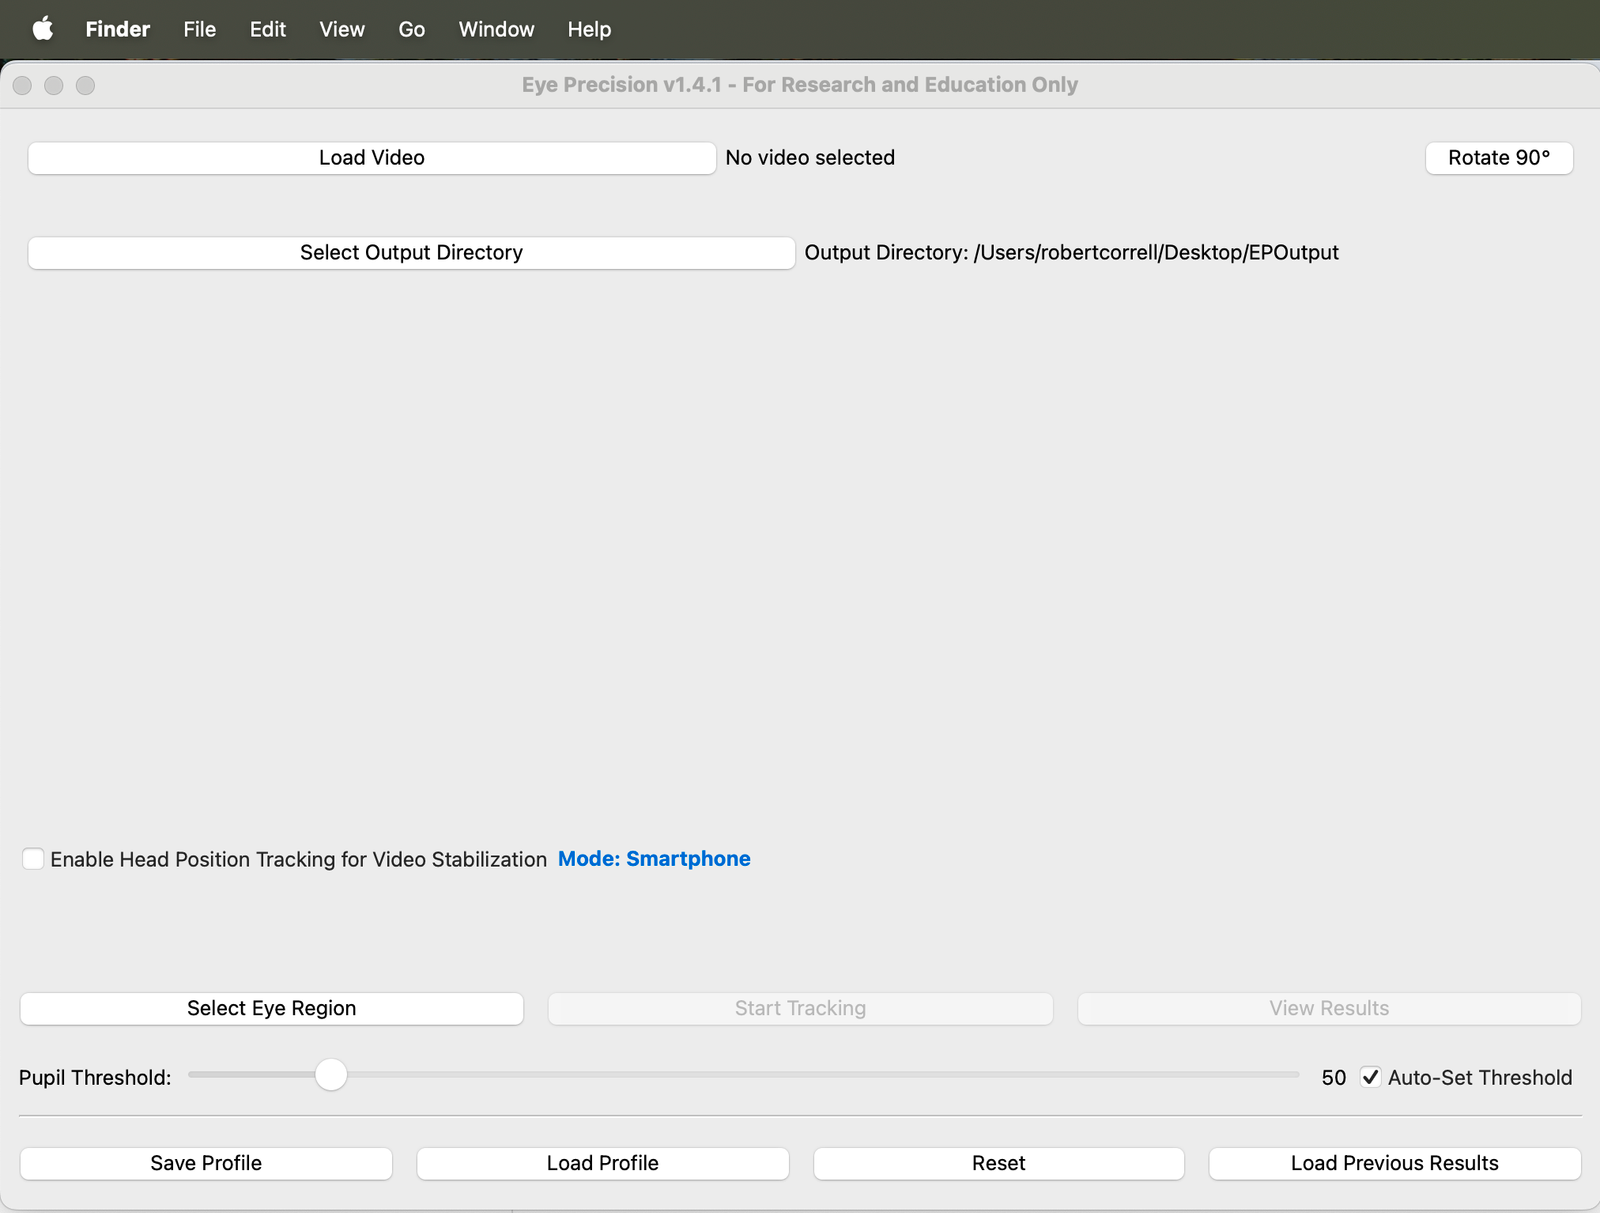
Task: Open the Edit menu
Action: point(267,29)
